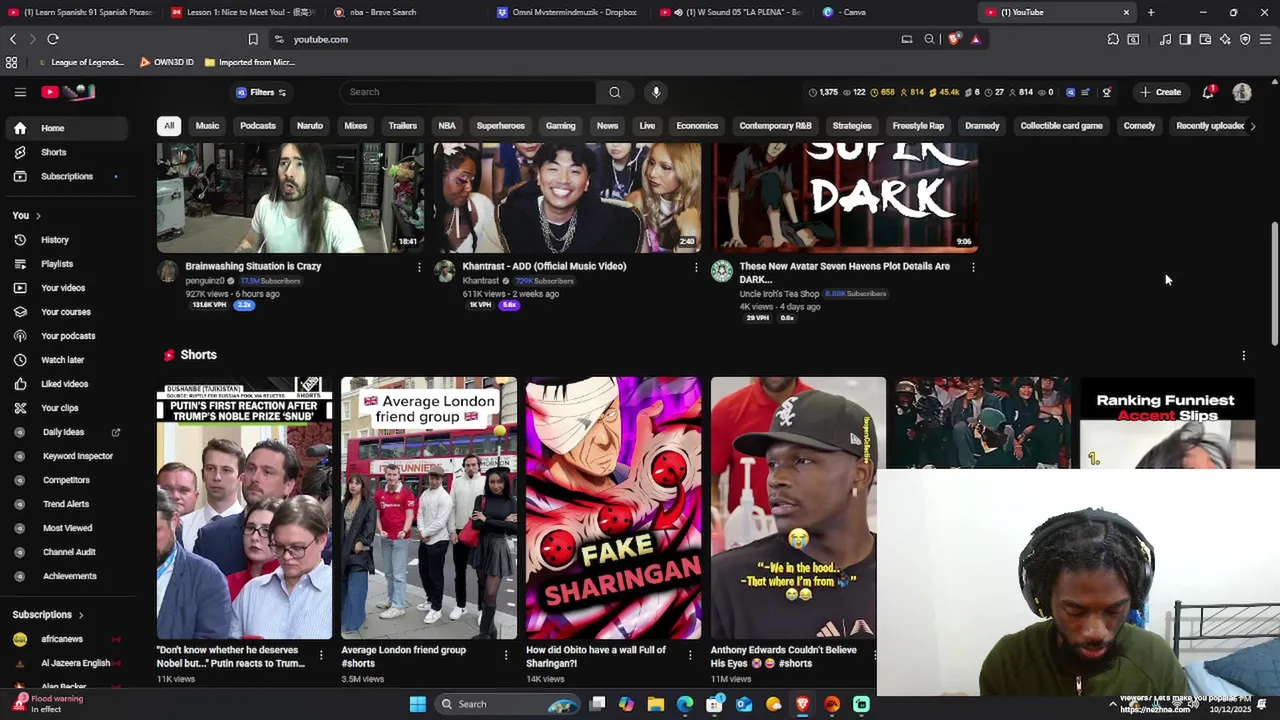This screenshot has width=1280, height=720.
Task: Open Microsoft Edge from taskbar
Action: click(x=685, y=704)
